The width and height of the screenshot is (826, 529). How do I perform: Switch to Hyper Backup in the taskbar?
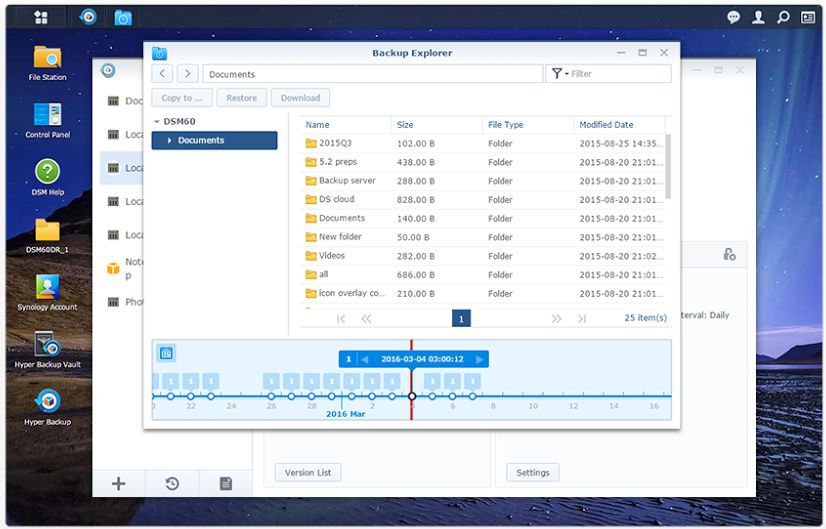coord(88,17)
